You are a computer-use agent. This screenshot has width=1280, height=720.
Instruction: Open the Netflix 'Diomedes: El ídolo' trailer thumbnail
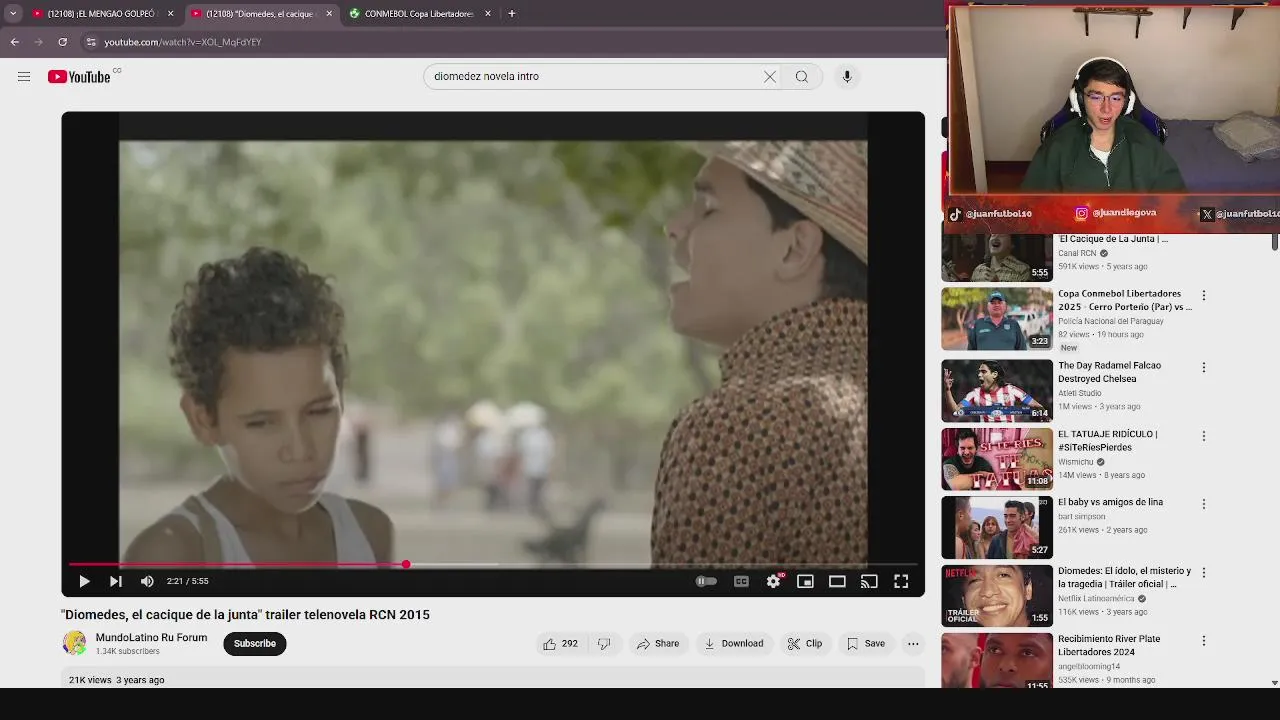point(997,596)
